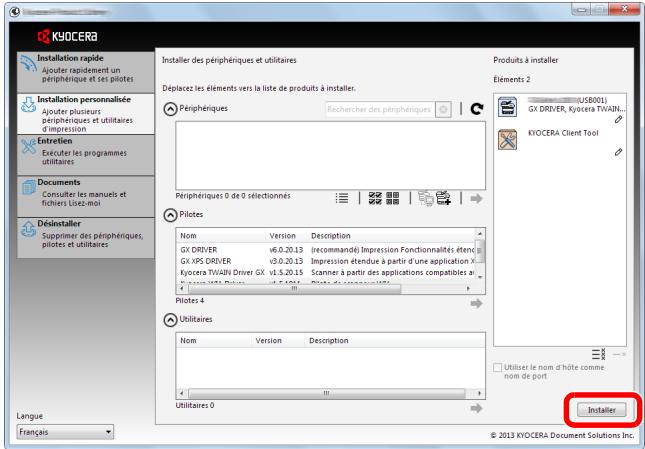Open the Entretien maintenance tab
The height and width of the screenshot is (449, 645).
point(86,155)
